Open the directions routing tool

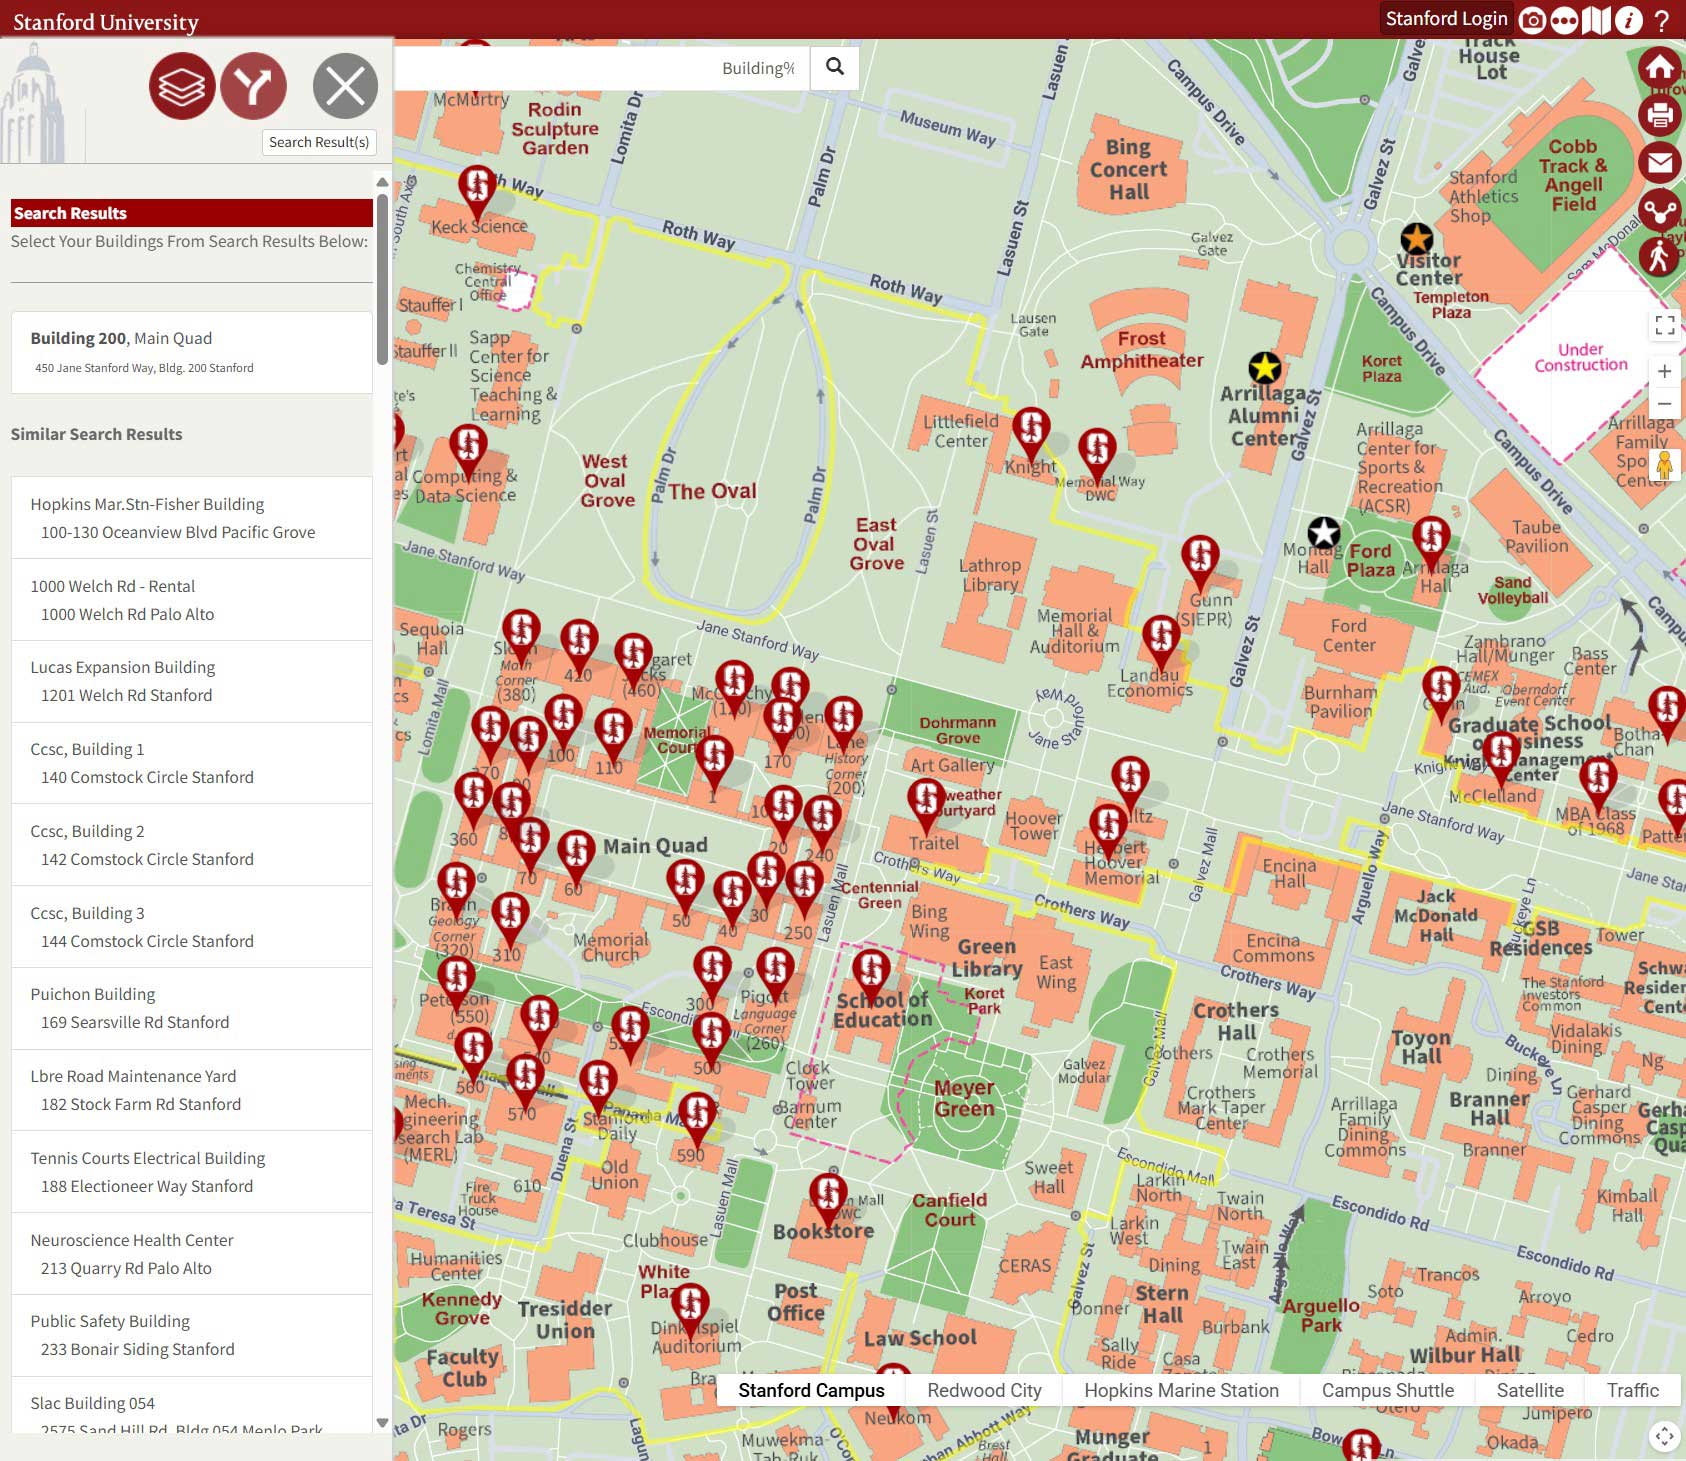(x=253, y=86)
